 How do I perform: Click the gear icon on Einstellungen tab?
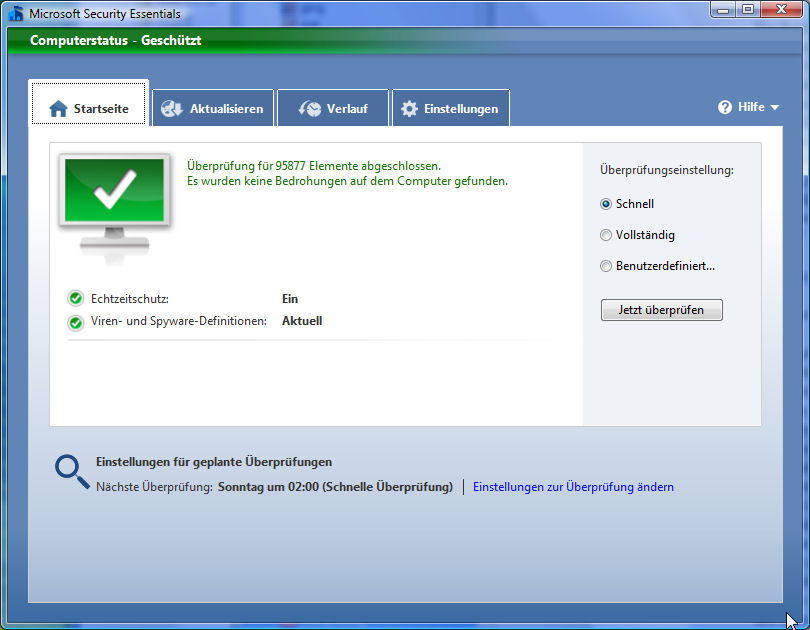point(409,108)
